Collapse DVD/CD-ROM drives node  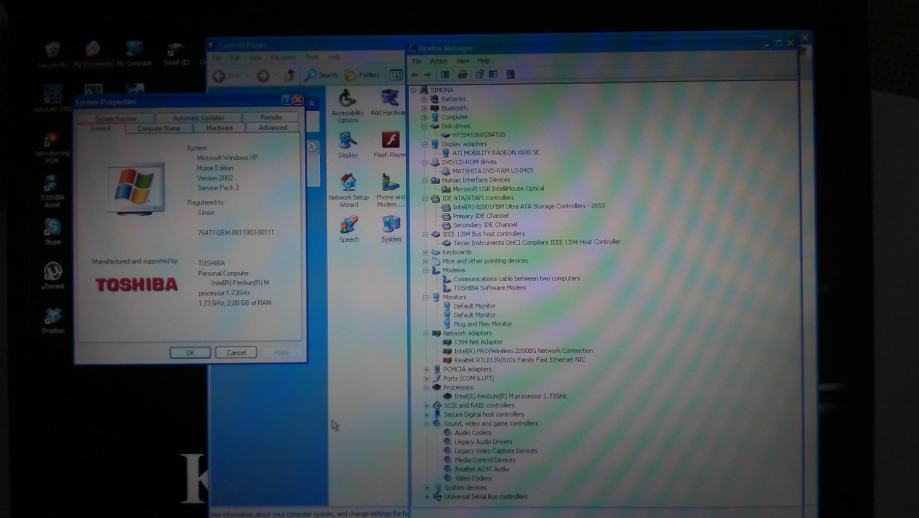424,162
